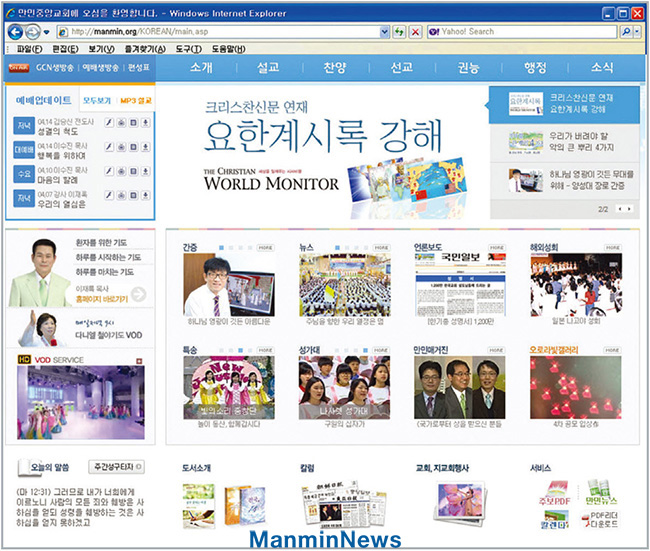Open the 찬양 navigation tab
This screenshot has width=650, height=551.
tap(335, 67)
